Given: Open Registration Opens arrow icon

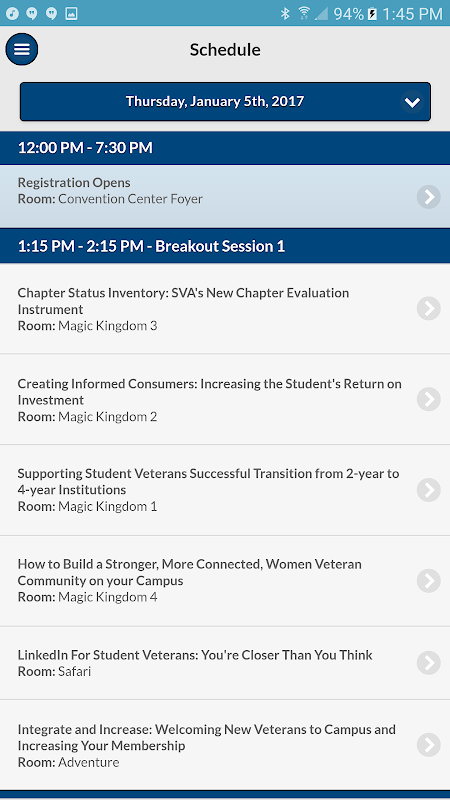Looking at the screenshot, I should [429, 197].
